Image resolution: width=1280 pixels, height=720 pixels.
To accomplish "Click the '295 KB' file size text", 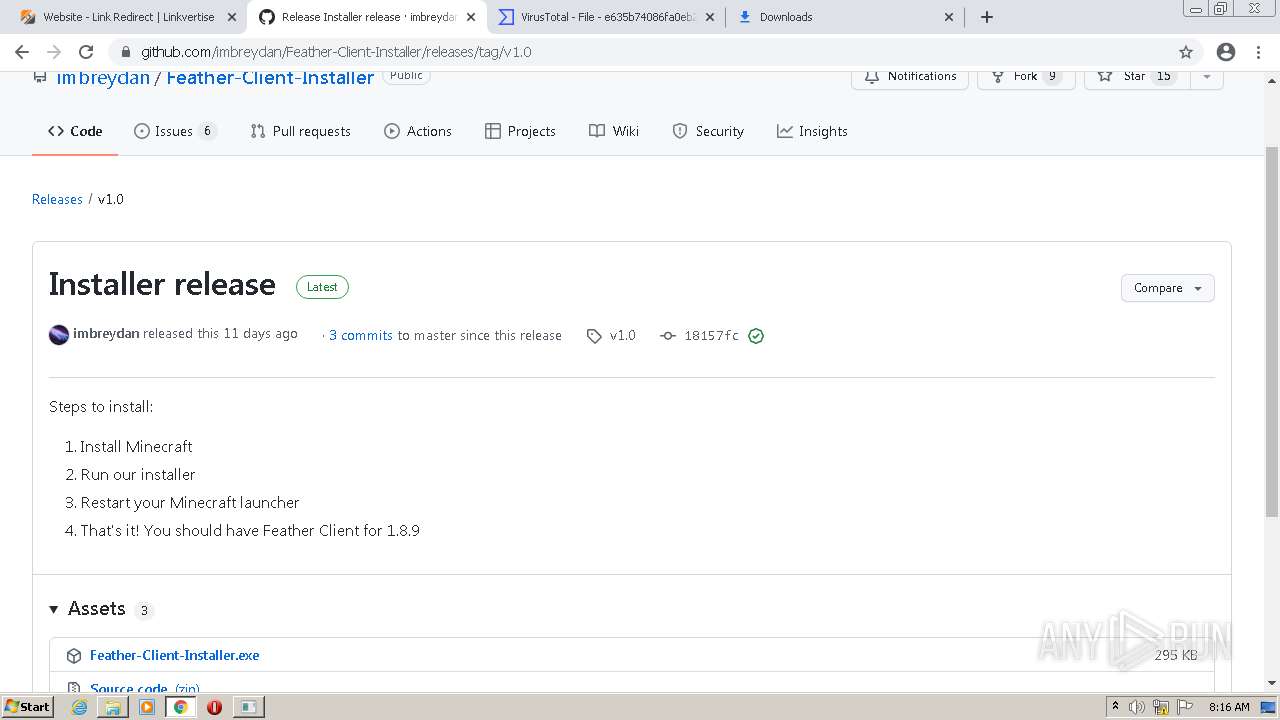I will click(1176, 656).
